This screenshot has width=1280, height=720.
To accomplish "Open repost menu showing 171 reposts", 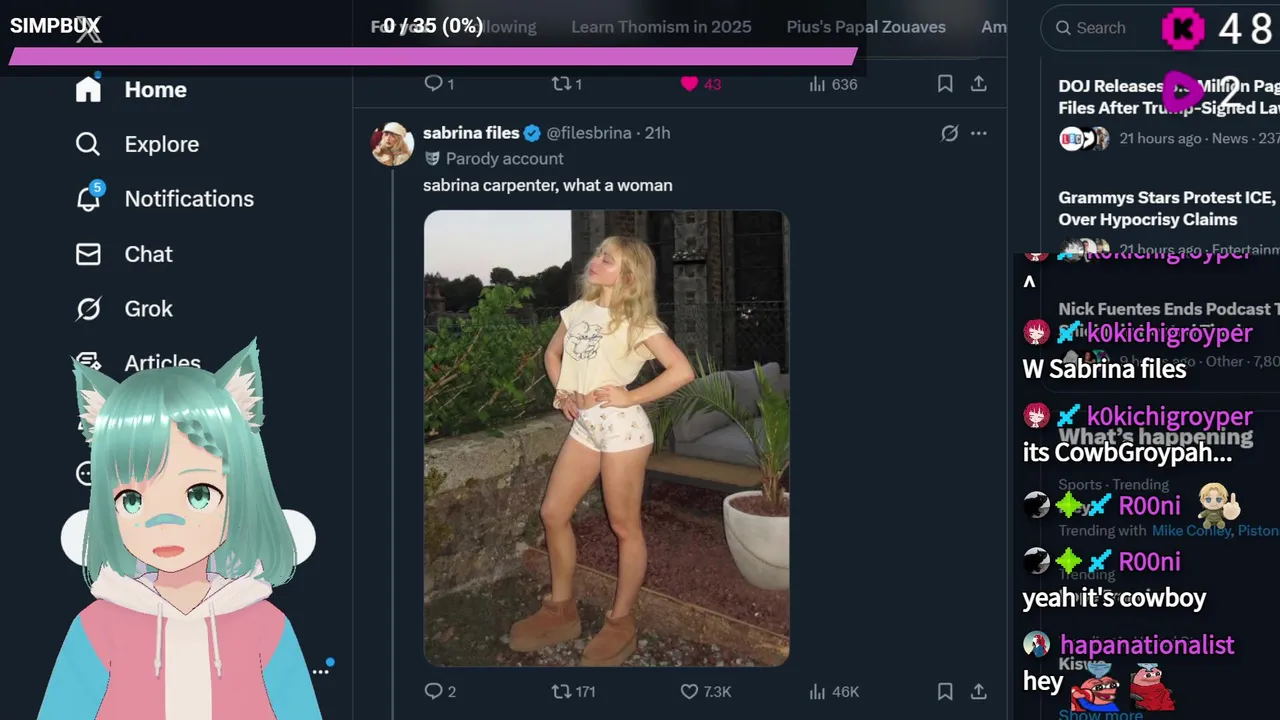I will tap(562, 691).
